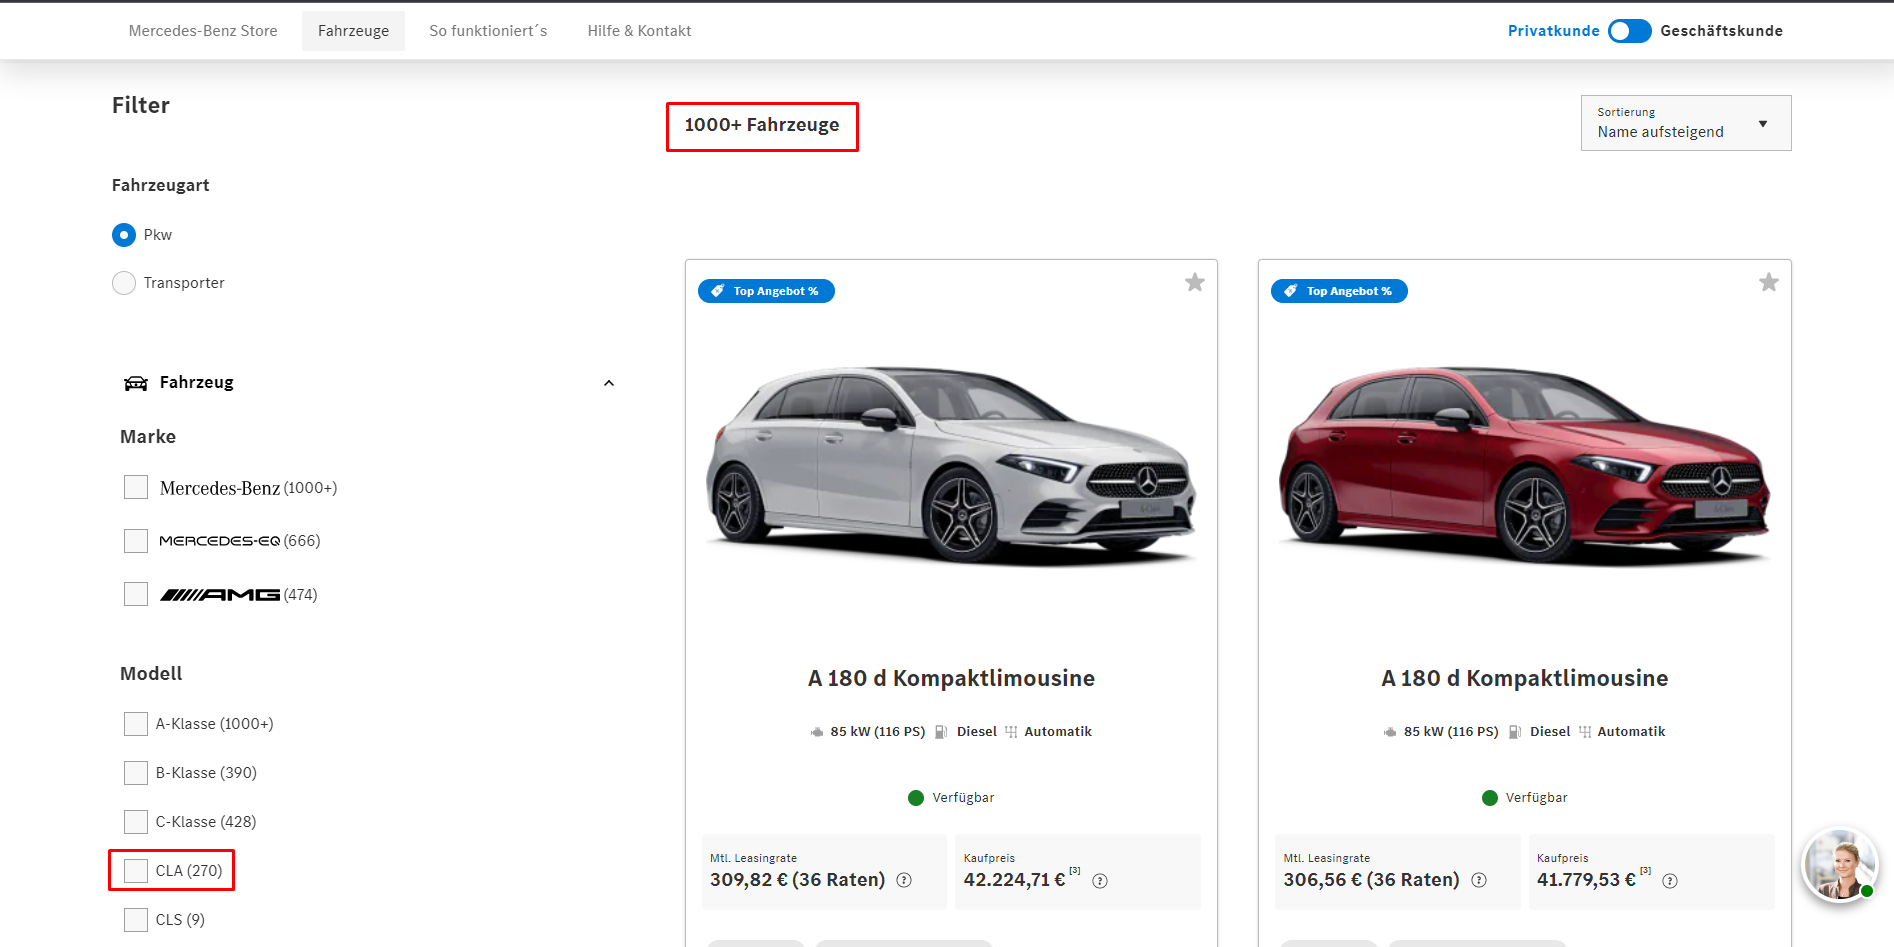Check the A-Klasse model filter

coord(136,724)
